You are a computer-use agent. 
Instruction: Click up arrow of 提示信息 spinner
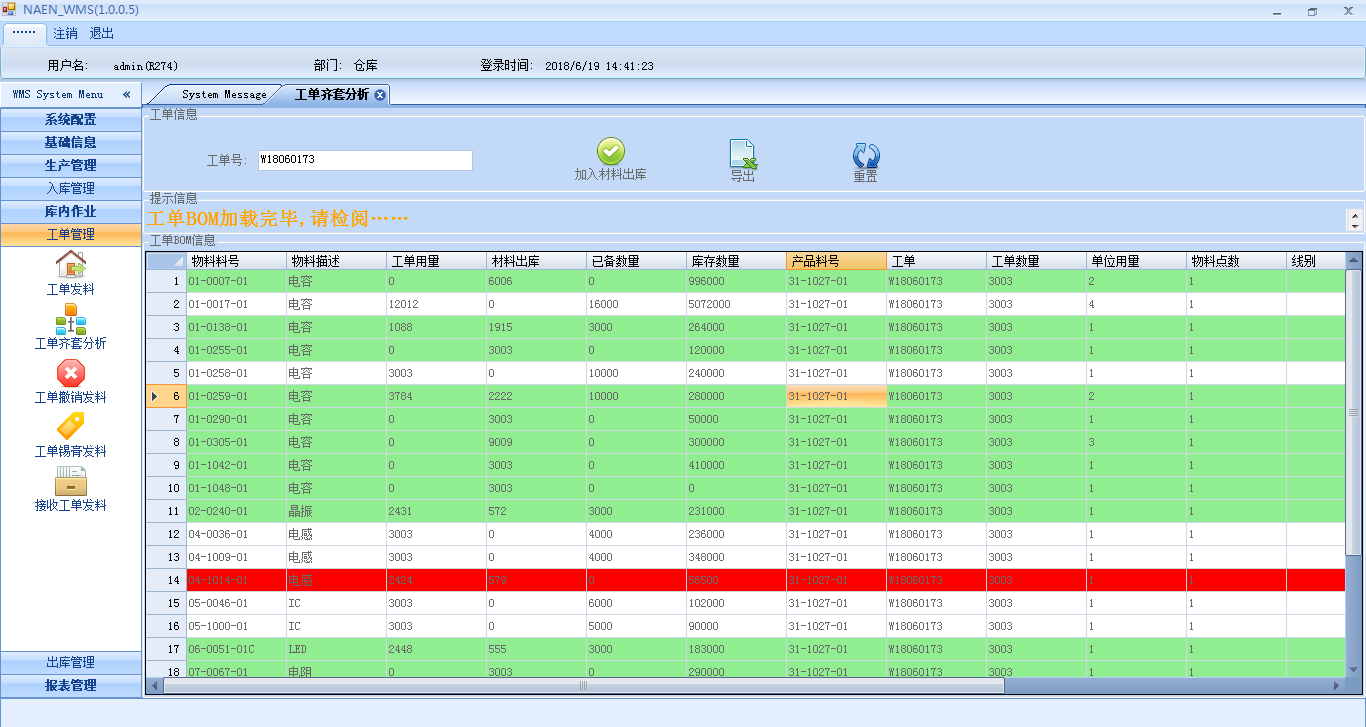tap(1355, 215)
